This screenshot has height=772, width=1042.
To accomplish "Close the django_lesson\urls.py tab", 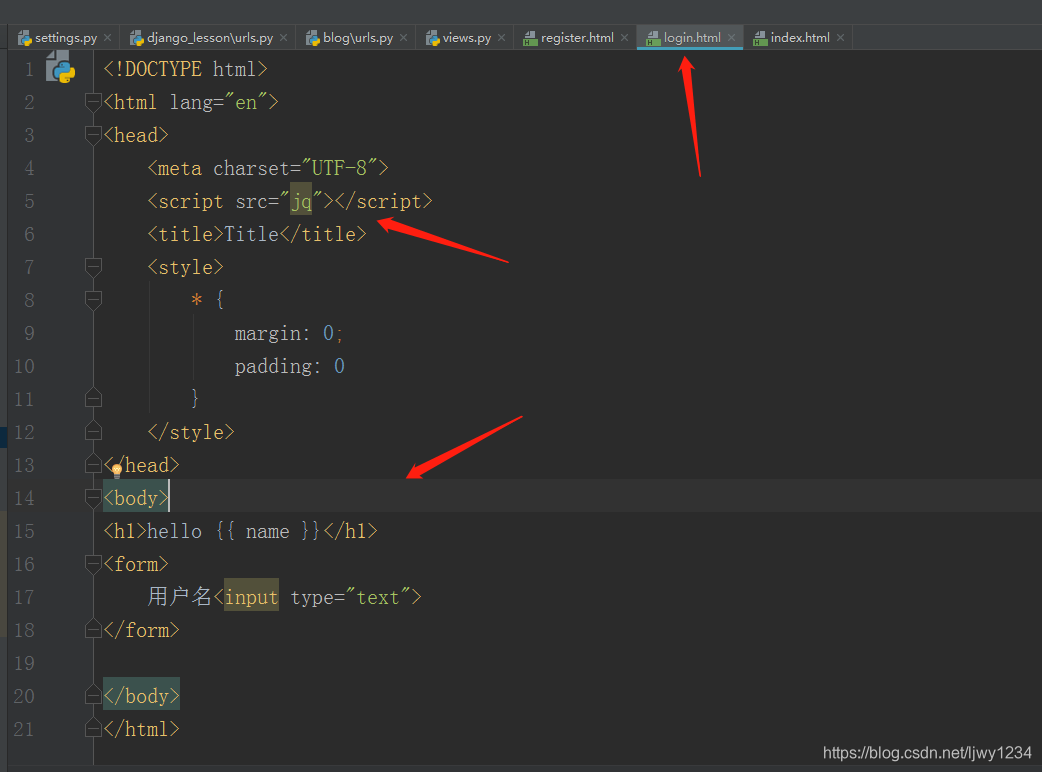I will click(x=284, y=38).
